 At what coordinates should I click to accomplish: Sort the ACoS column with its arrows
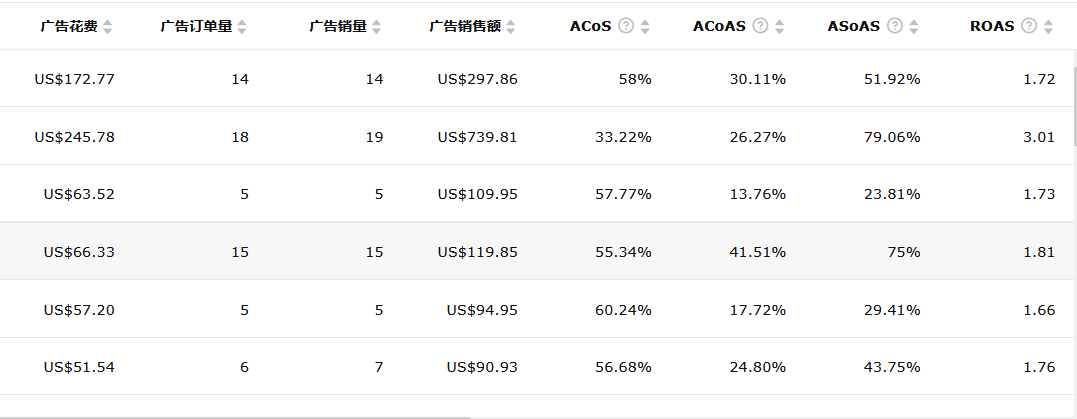(645, 27)
